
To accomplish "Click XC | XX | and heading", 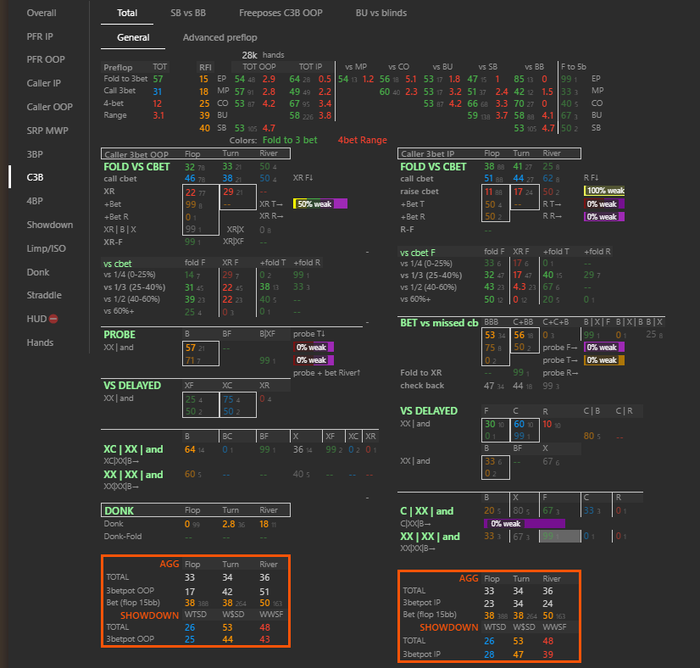I will [x=133, y=449].
